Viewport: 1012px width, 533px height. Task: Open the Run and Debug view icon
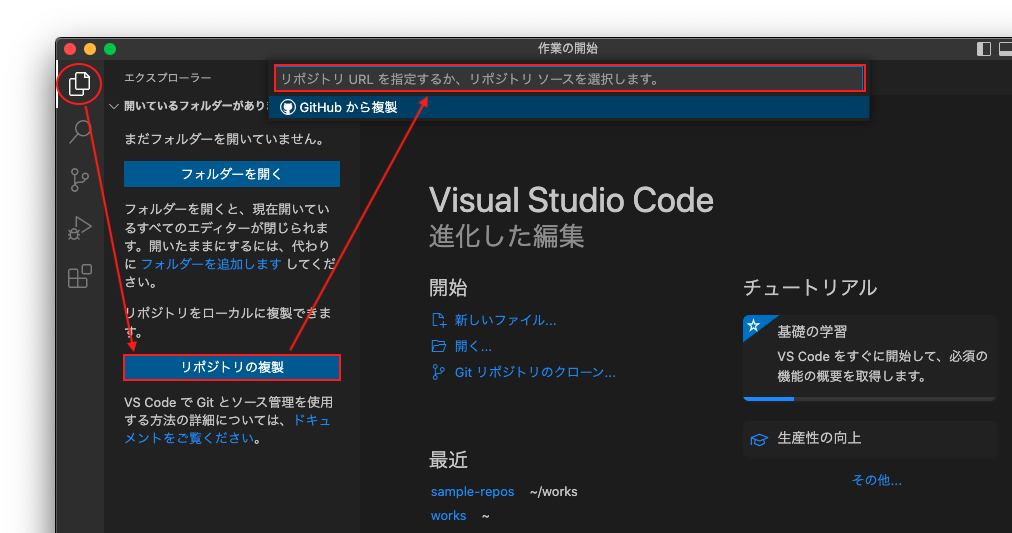point(79,228)
